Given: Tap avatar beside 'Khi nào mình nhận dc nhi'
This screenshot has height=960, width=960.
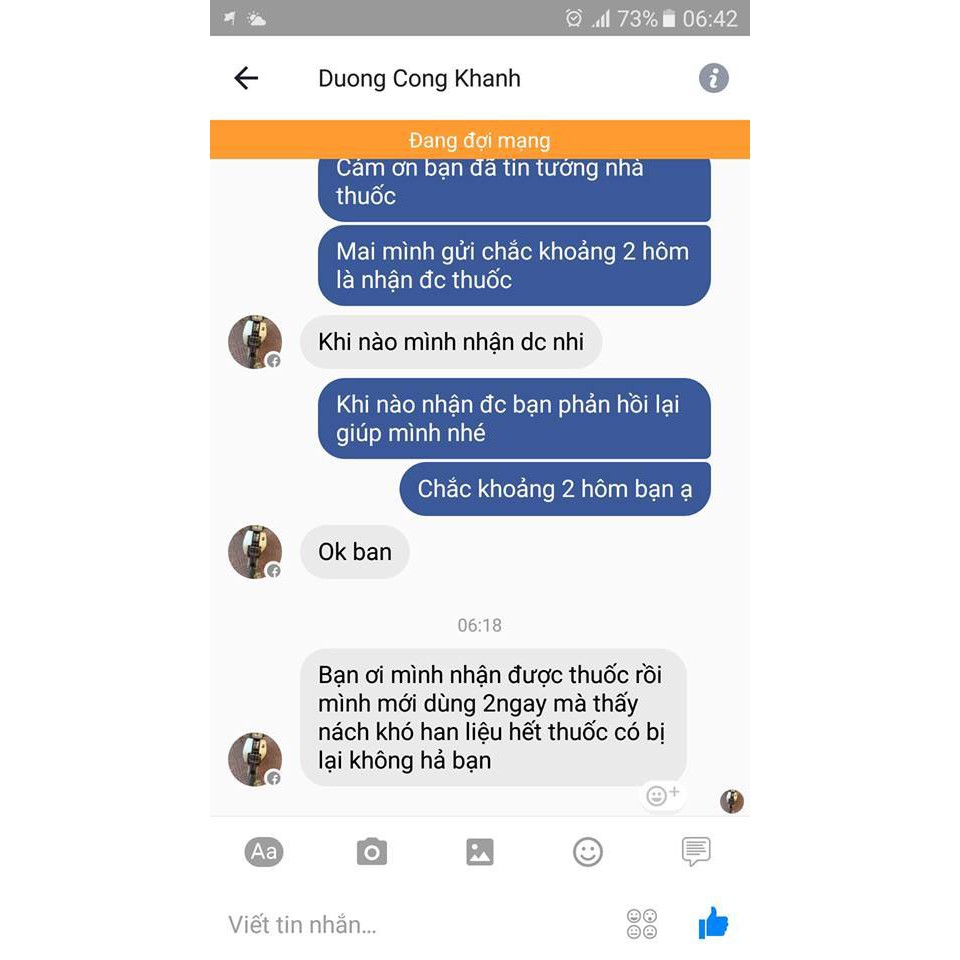Looking at the screenshot, I should coord(255,342).
